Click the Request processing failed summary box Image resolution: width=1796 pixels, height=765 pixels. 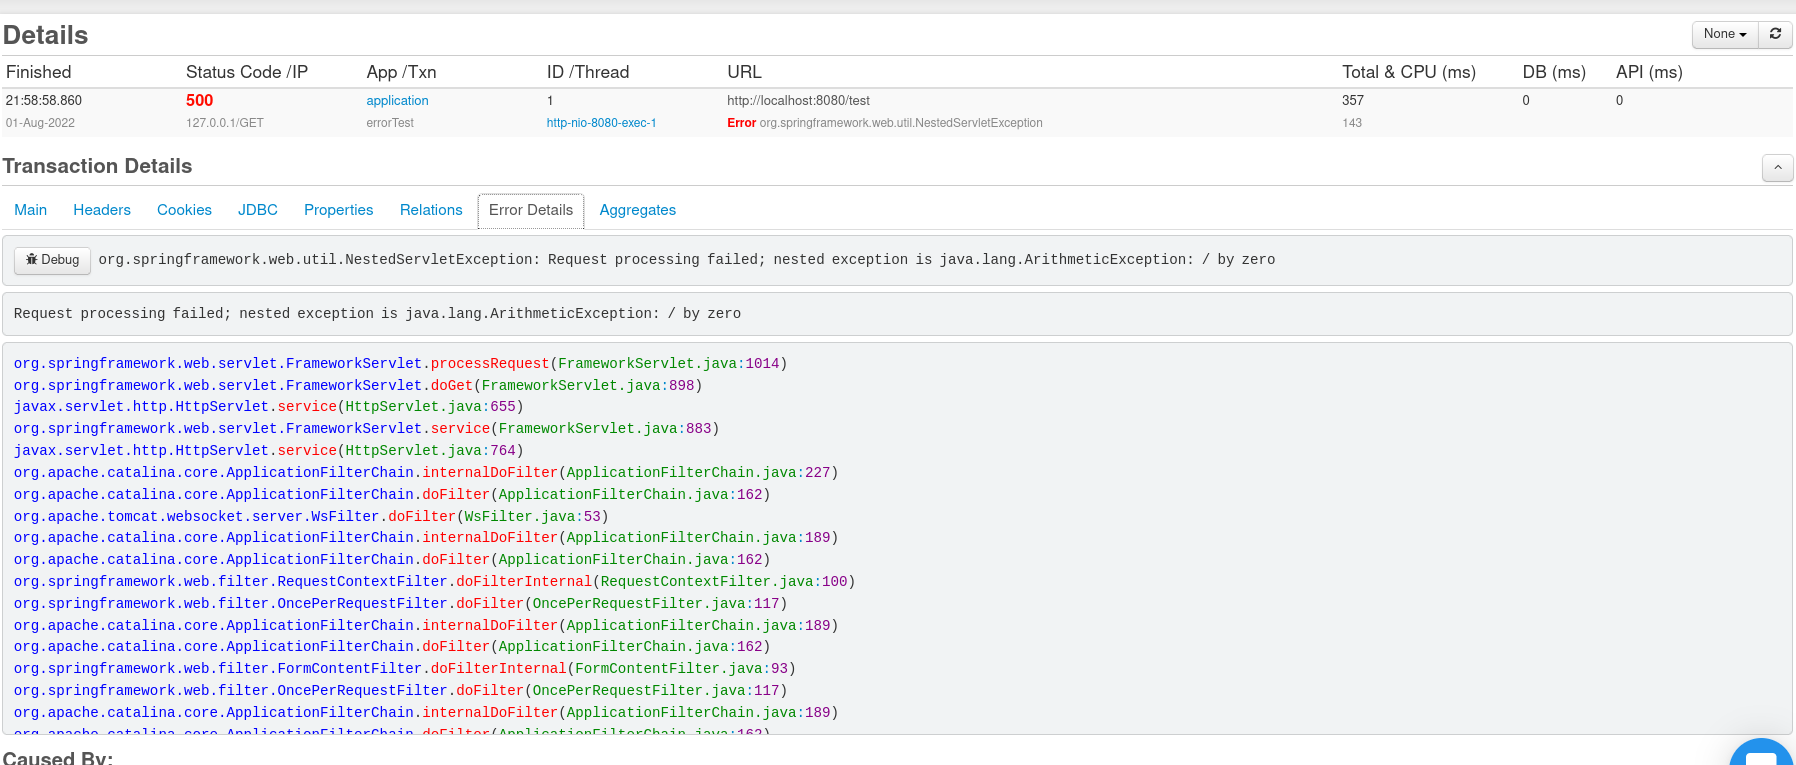[x=897, y=314]
